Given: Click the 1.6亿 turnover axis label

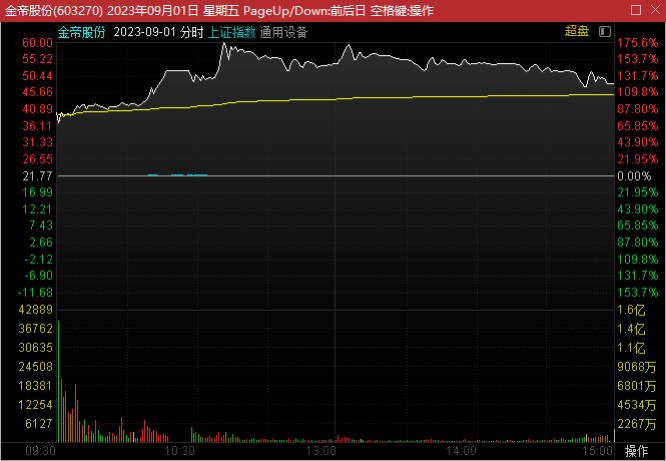Looking at the screenshot, I should [x=631, y=310].
